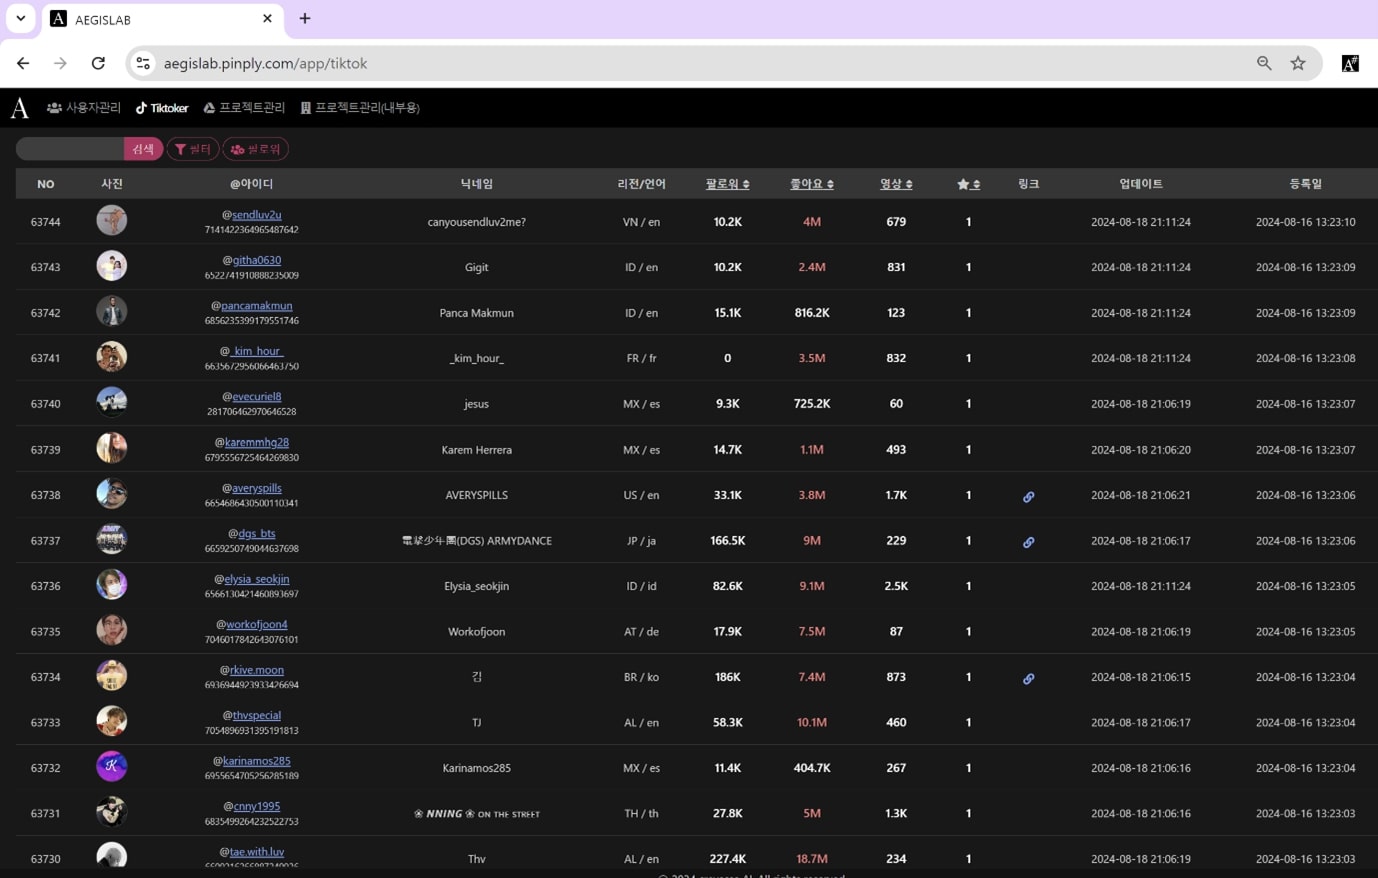Viewport: 1378px width, 878px height.
Task: Open link icon for rkive.moon row
Action: tap(1028, 679)
